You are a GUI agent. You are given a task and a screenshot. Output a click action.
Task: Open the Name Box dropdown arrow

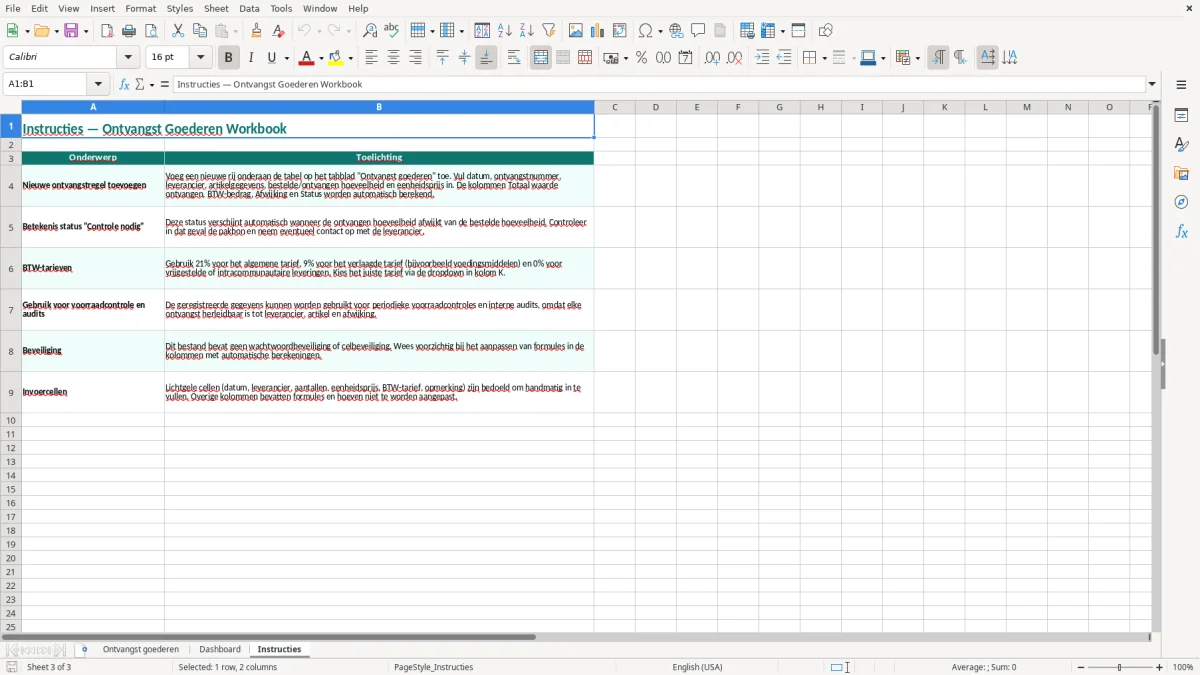(x=98, y=84)
